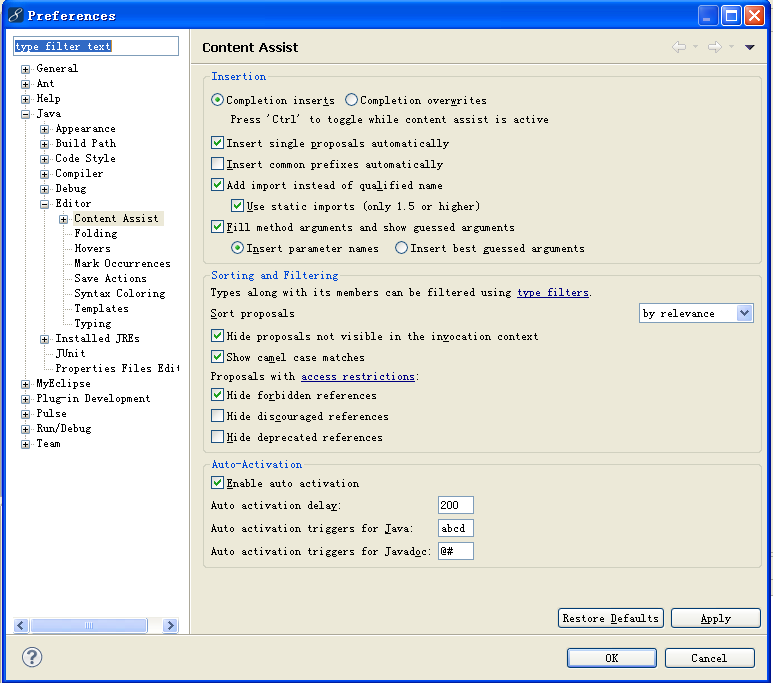Screen dimensions: 773x683
Task: Click left arrow of horizontal scrollbar
Action: coord(21,625)
